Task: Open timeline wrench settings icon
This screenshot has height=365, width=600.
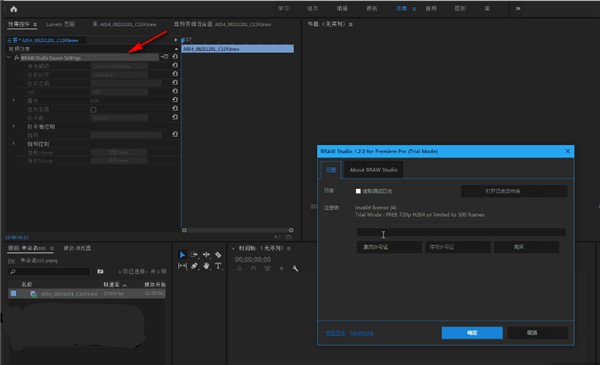Action: [x=295, y=269]
